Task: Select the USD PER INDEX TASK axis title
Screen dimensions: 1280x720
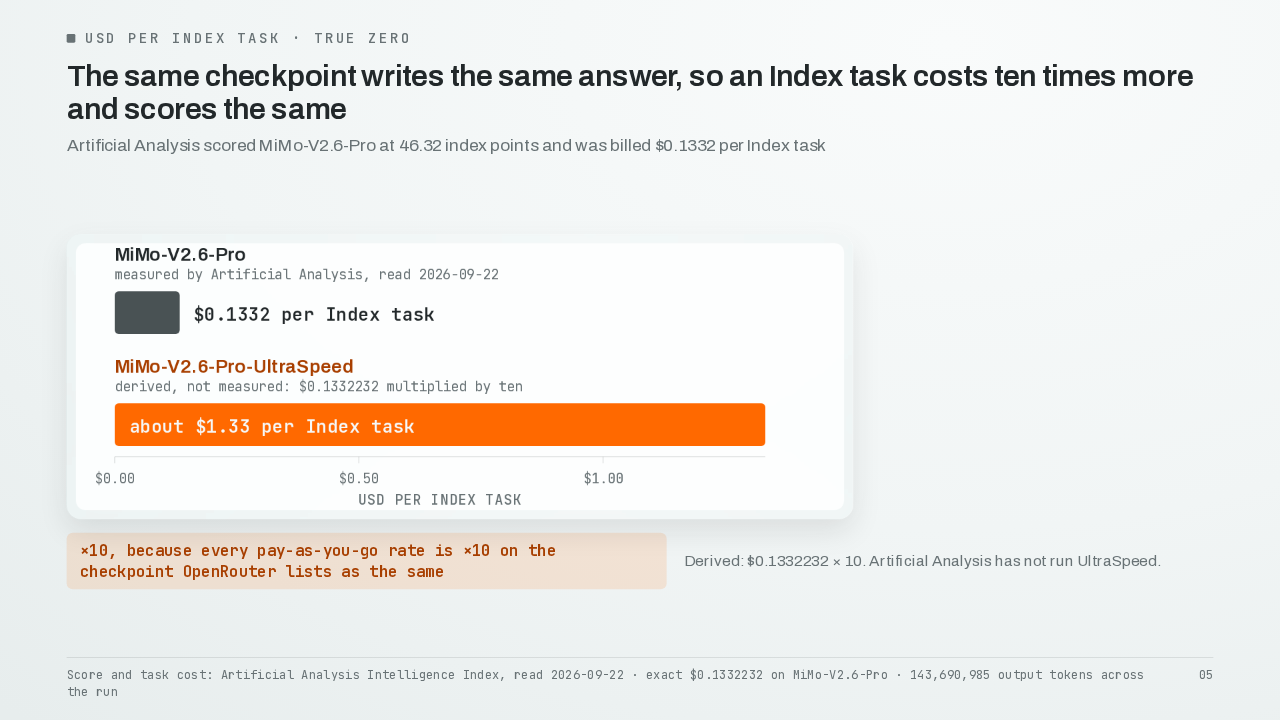Action: (440, 500)
